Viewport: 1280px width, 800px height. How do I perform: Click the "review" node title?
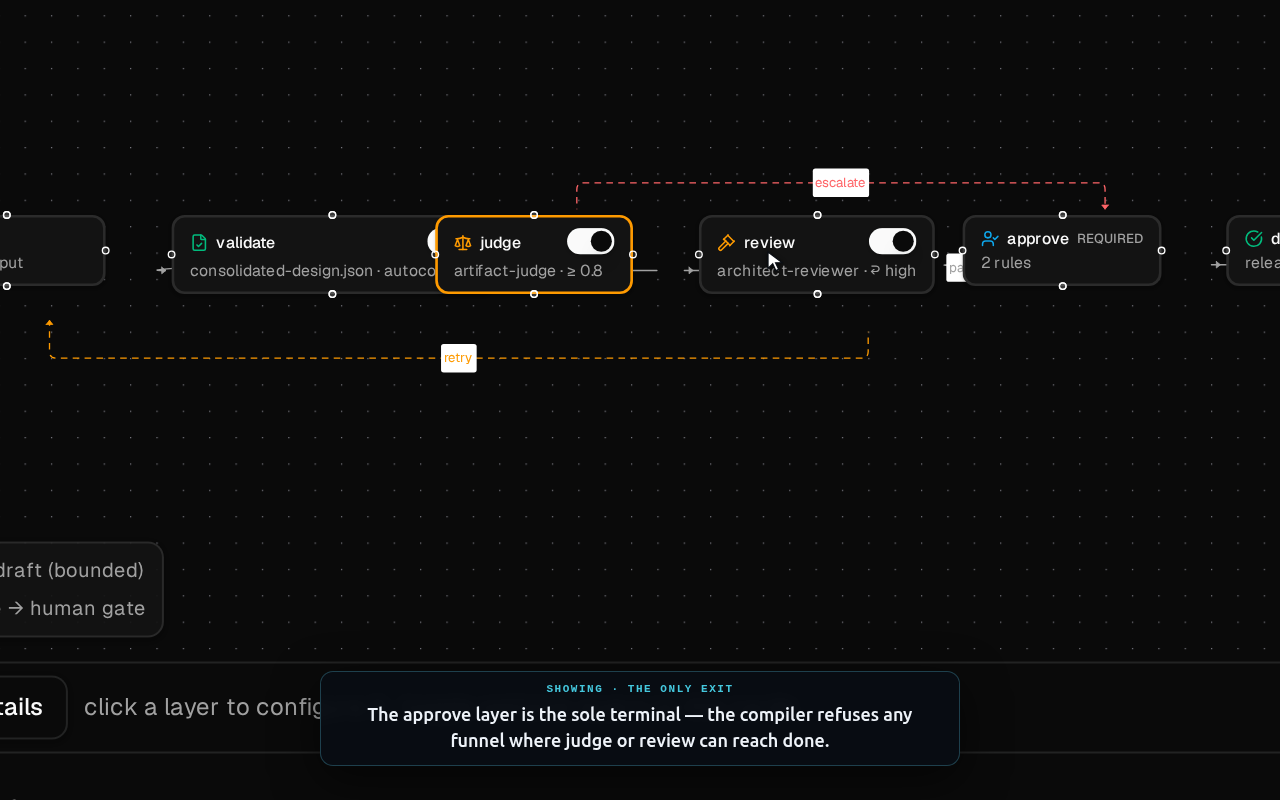[x=769, y=243]
